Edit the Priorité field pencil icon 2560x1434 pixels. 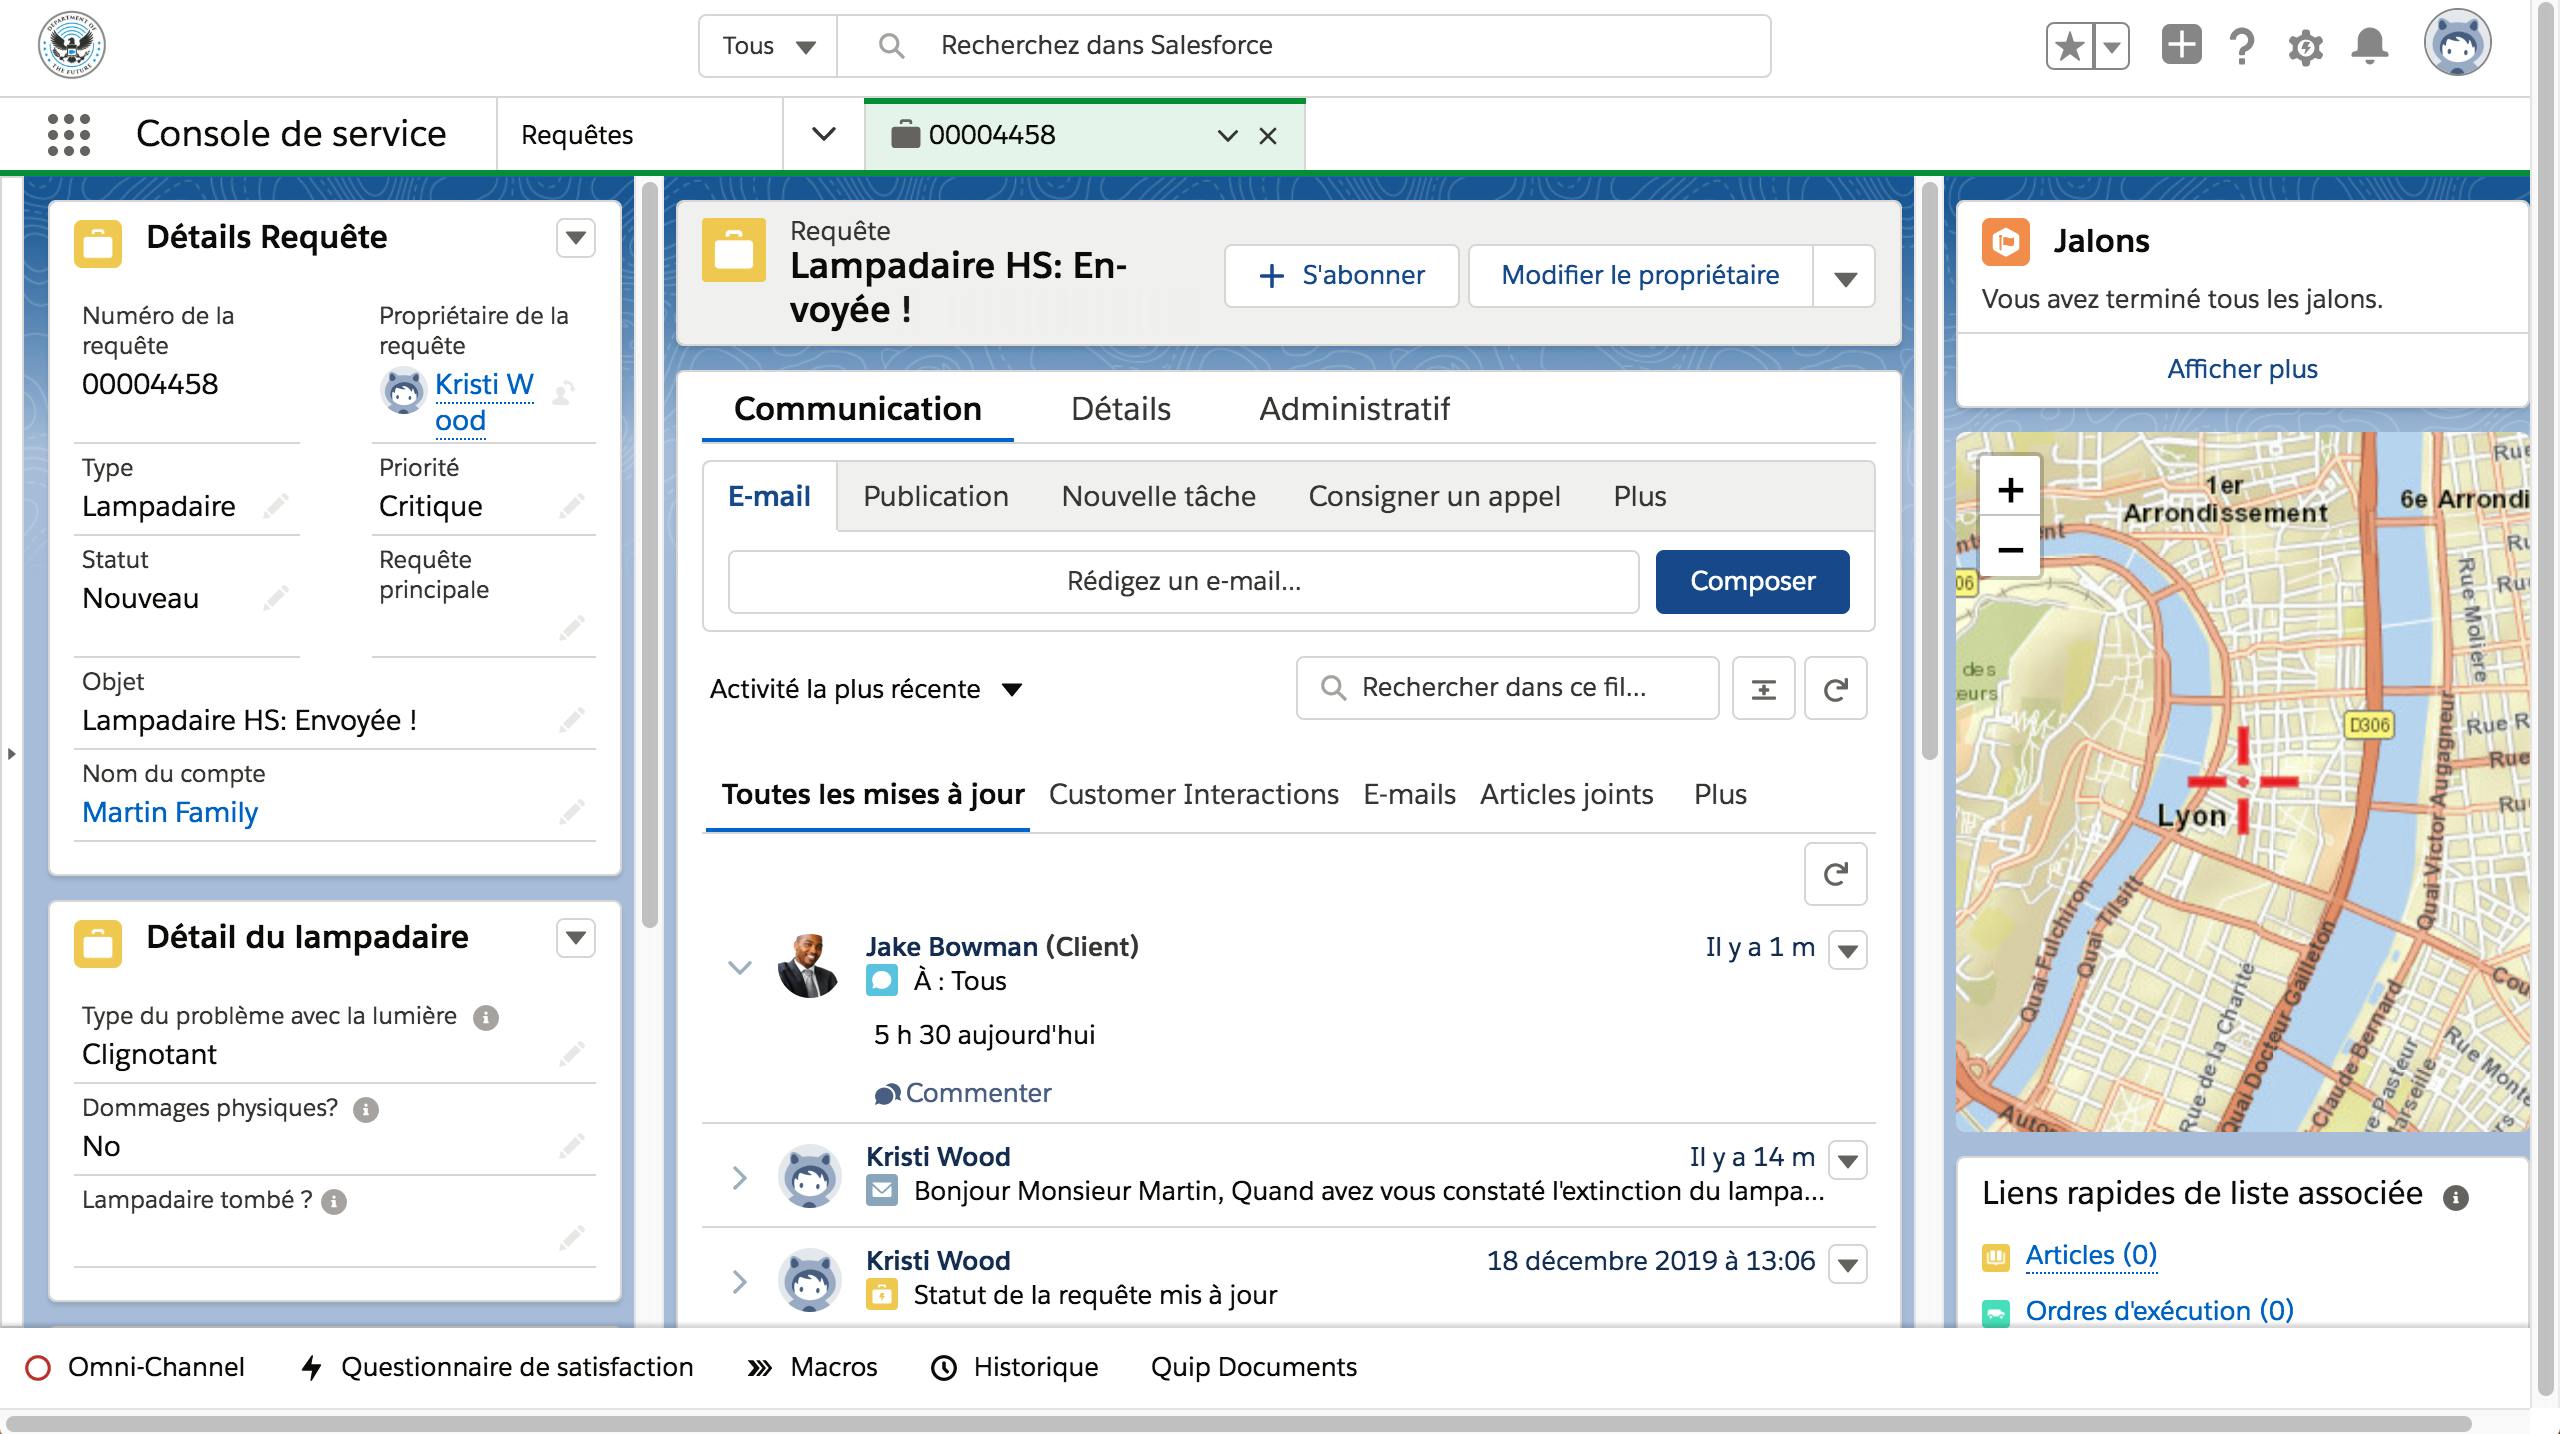pyautogui.click(x=571, y=506)
